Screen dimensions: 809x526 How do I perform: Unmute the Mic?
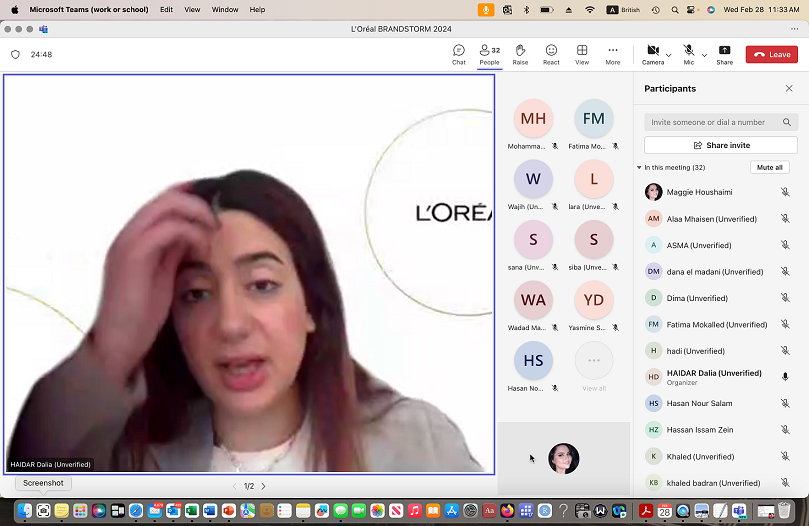coord(689,54)
